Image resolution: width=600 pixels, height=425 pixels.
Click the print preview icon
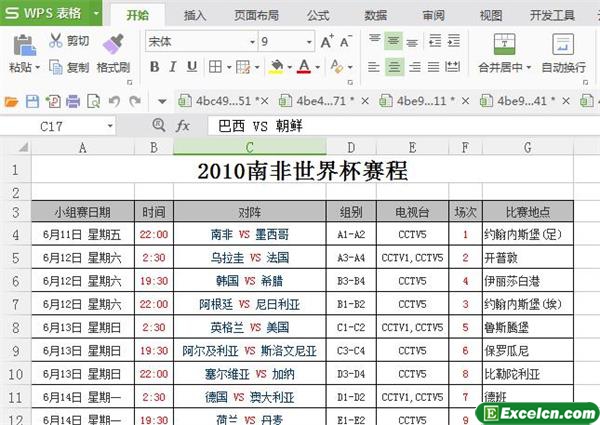(x=93, y=101)
